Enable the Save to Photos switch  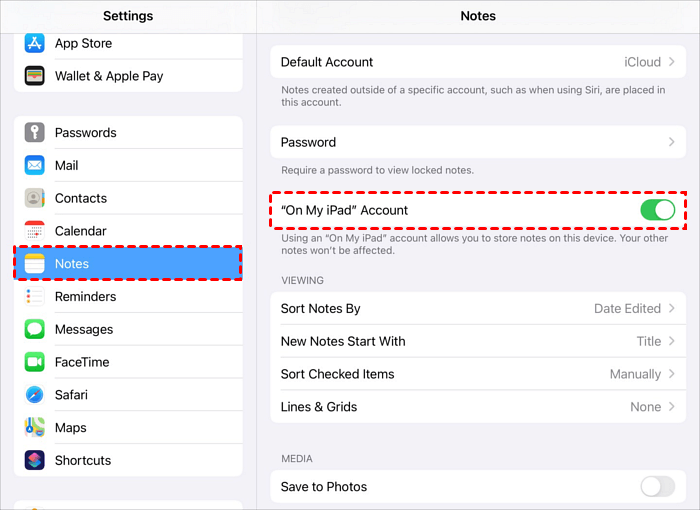click(x=657, y=487)
